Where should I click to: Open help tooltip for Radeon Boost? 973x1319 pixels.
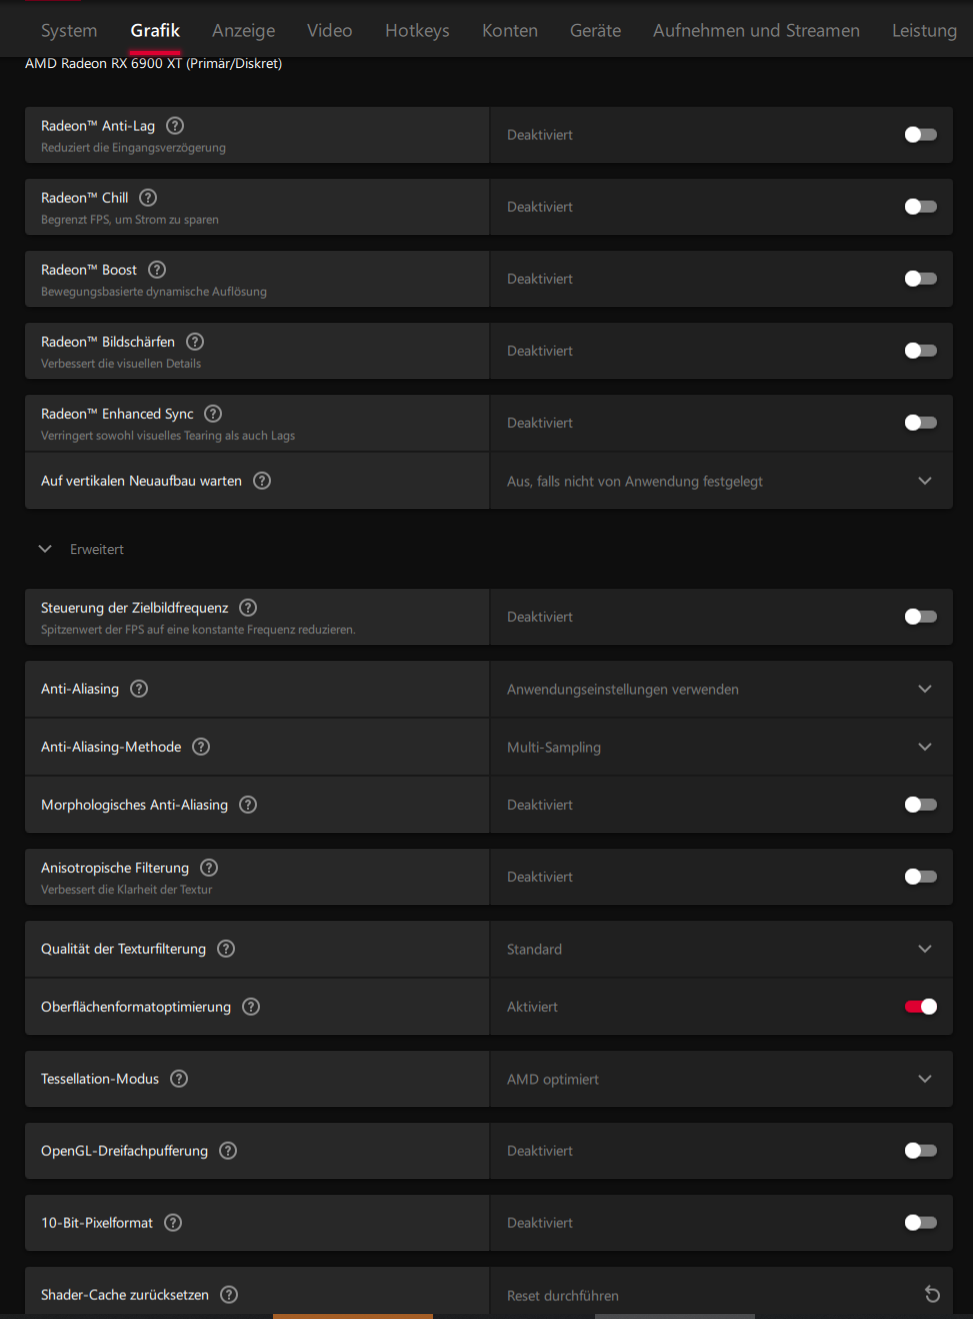click(x=157, y=270)
